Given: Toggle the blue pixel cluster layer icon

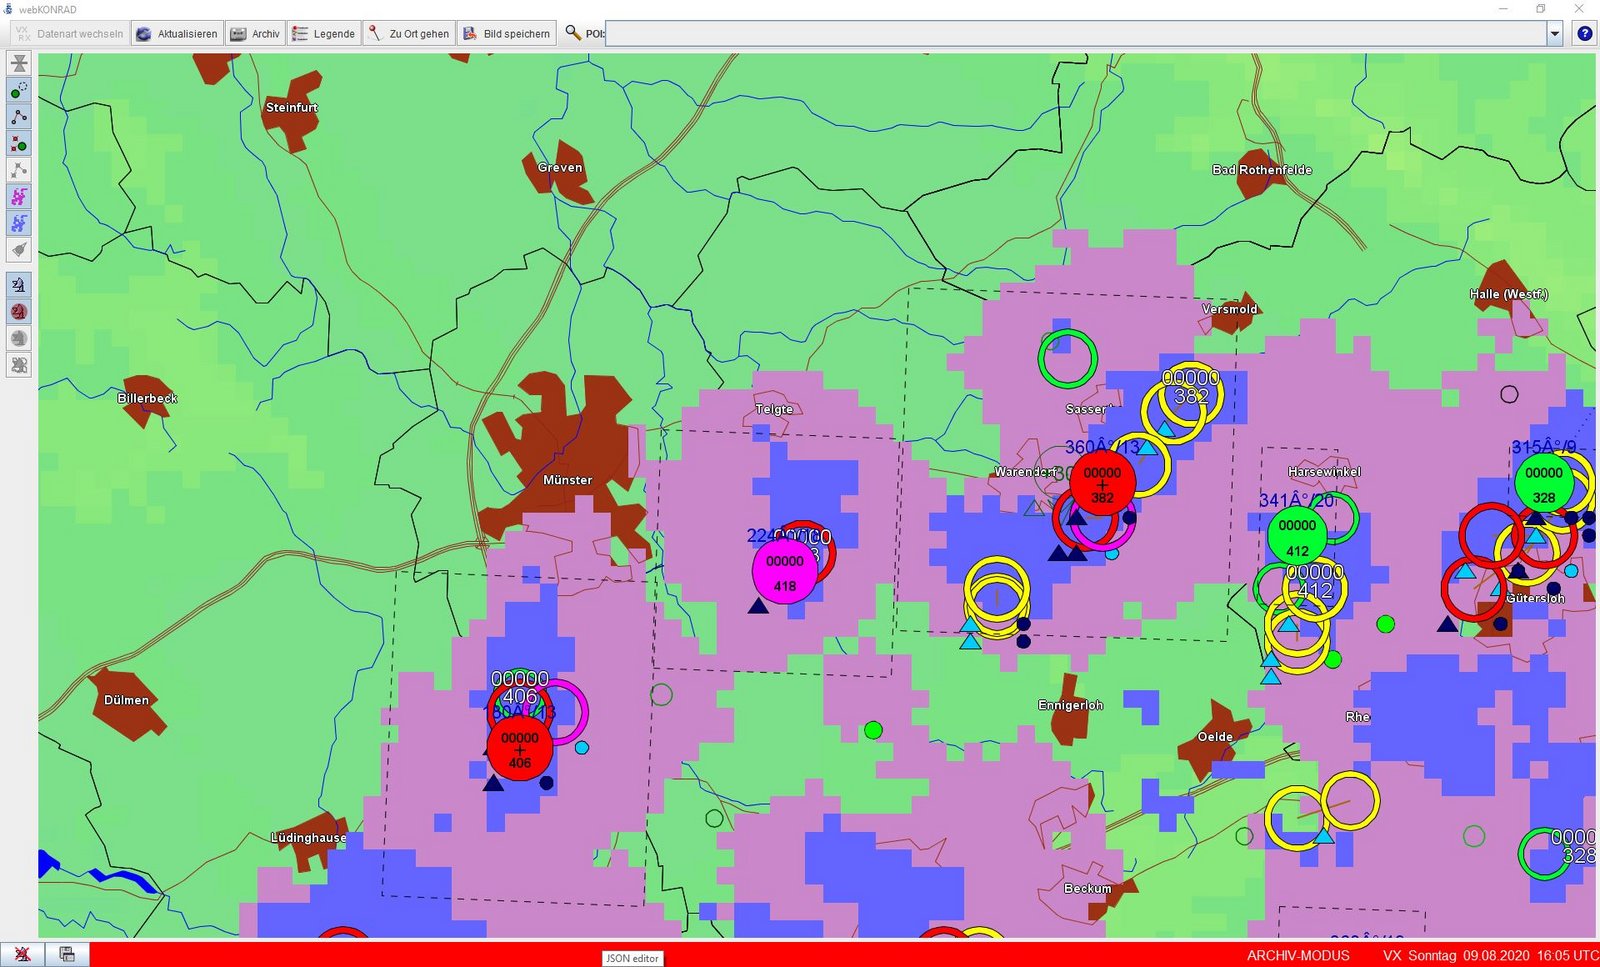Looking at the screenshot, I should 19,223.
